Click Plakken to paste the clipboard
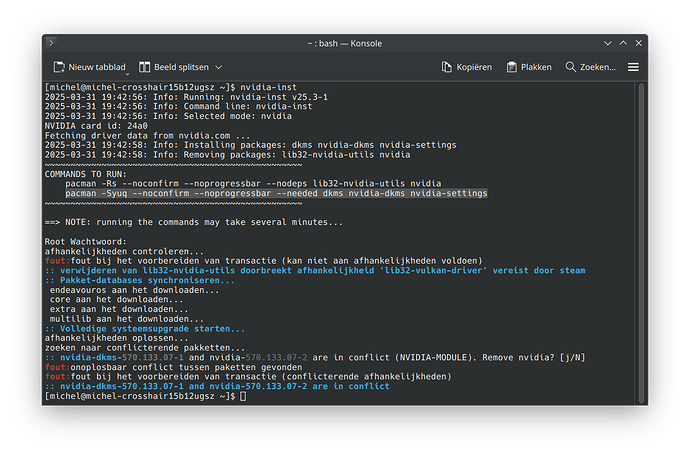Screen dimensions: 690x455 529,67
